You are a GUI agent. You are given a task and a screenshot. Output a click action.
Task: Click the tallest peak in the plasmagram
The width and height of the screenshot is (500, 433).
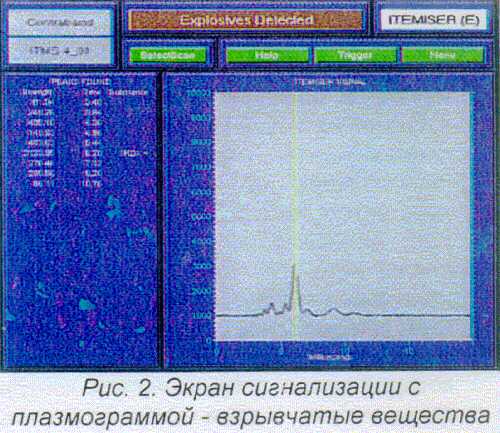[294, 267]
